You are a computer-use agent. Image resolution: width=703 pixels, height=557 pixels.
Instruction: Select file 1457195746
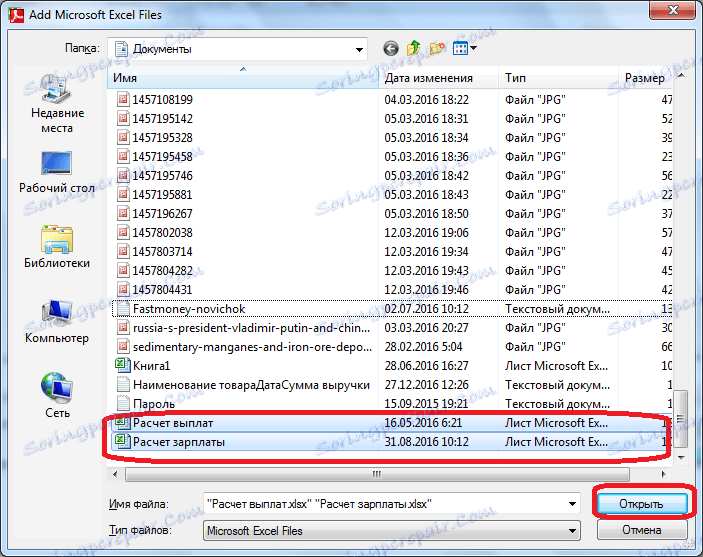pos(162,175)
